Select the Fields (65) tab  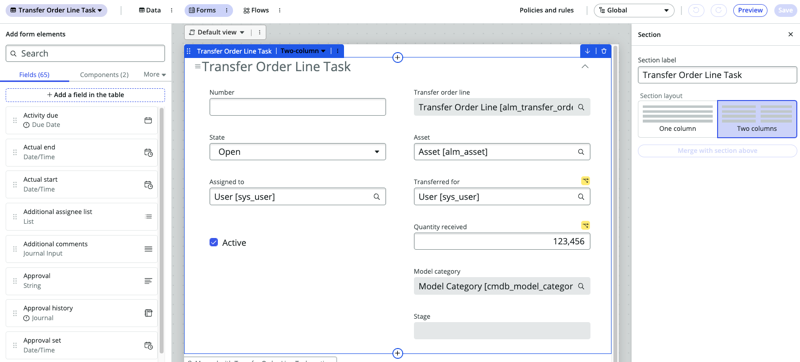point(34,74)
